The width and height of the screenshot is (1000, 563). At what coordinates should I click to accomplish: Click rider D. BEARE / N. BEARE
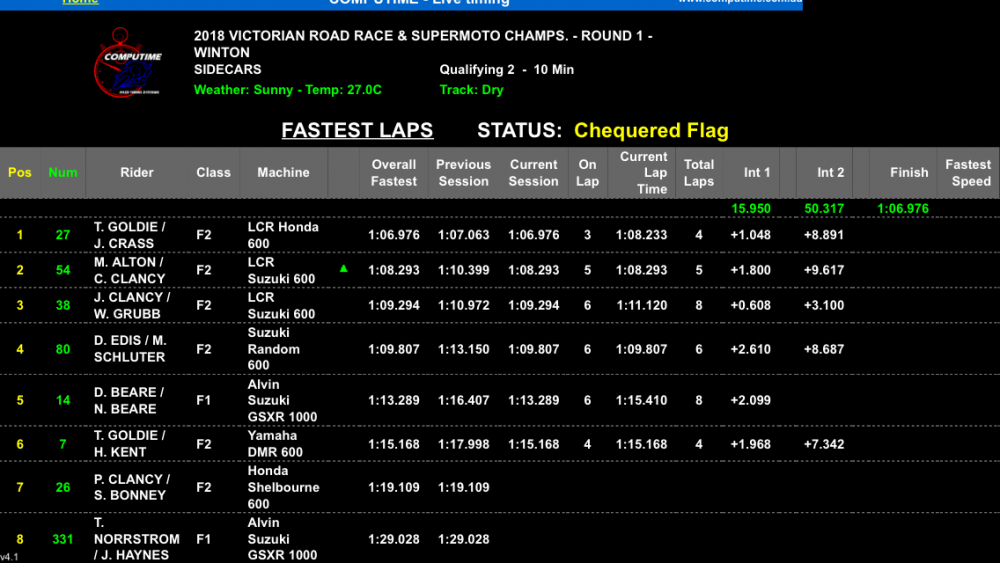(129, 400)
